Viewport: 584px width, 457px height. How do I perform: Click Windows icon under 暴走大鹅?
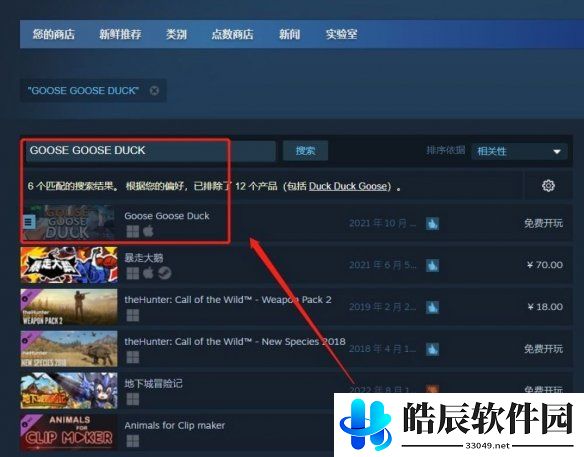coord(133,273)
